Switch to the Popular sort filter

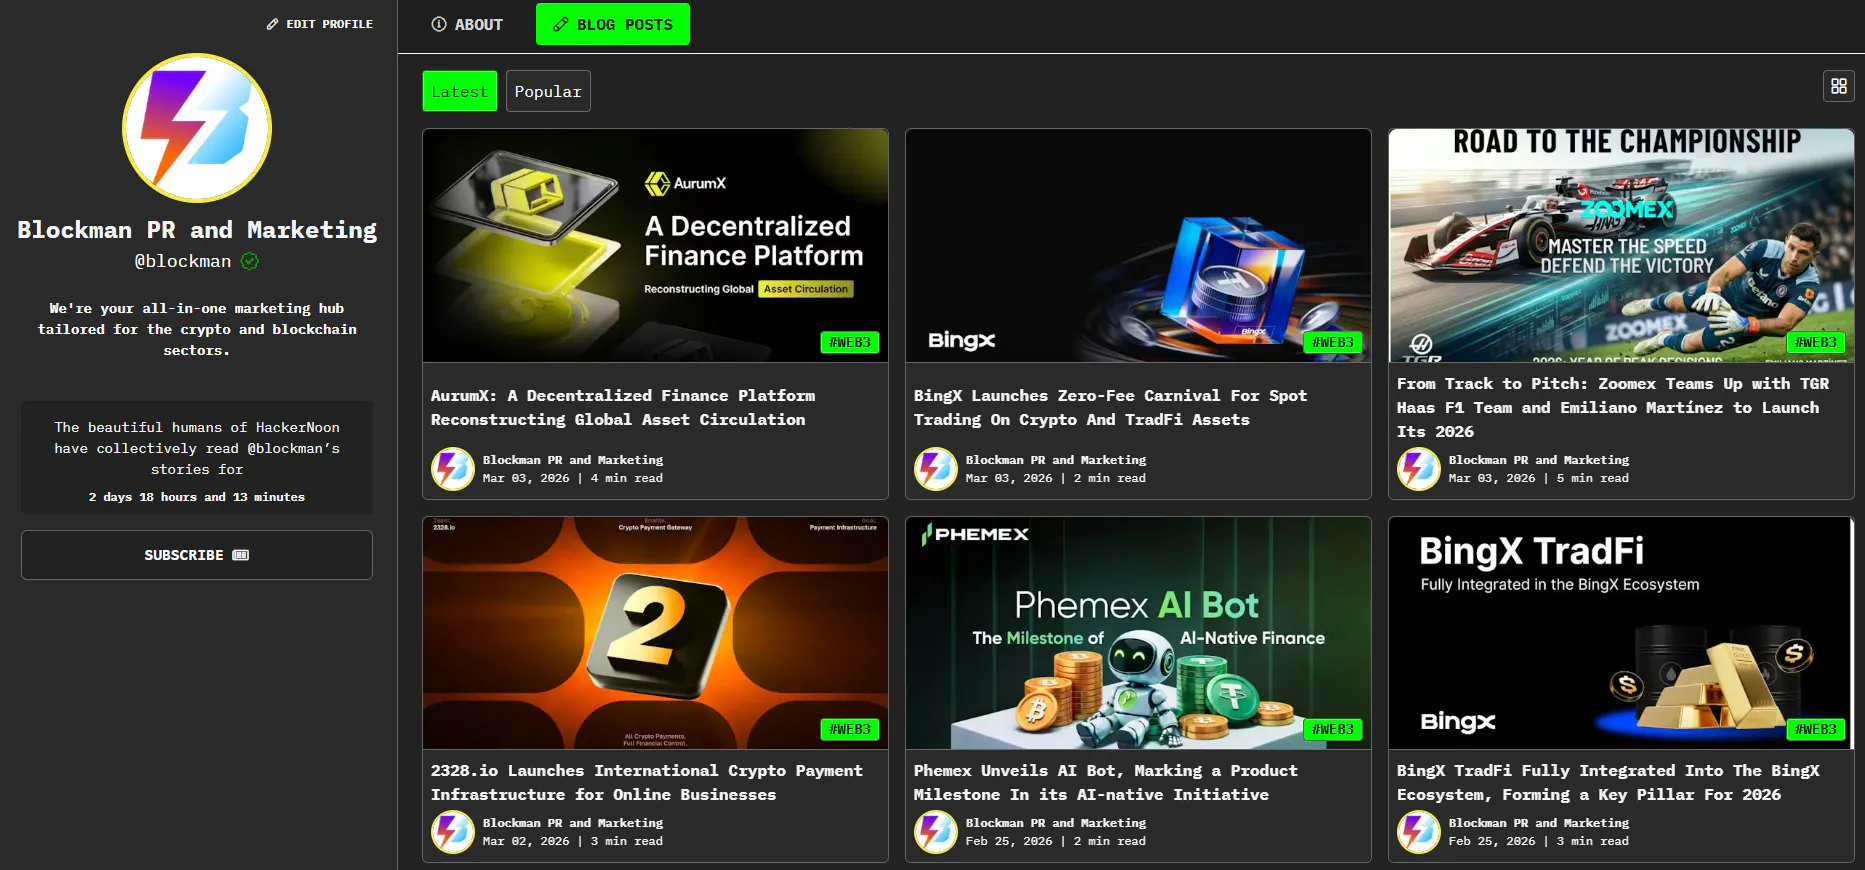coord(548,91)
